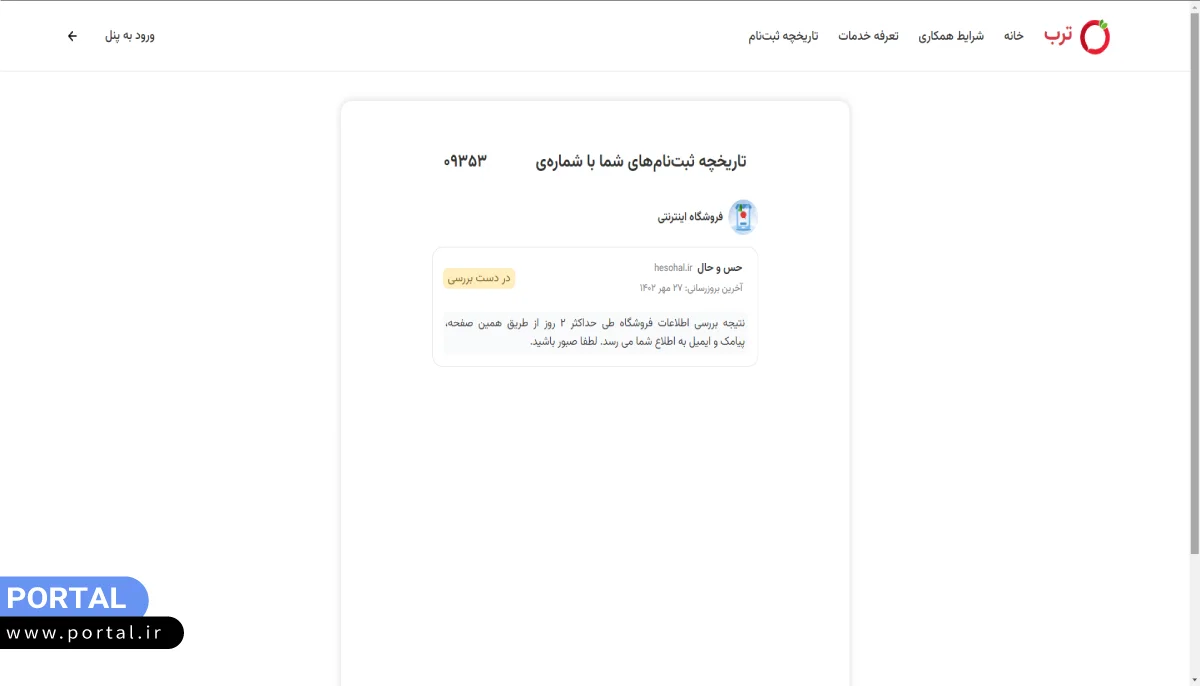Screen dimensions: 1200x686
Task: Click the PORTAL logo watermark
Action: point(65,598)
